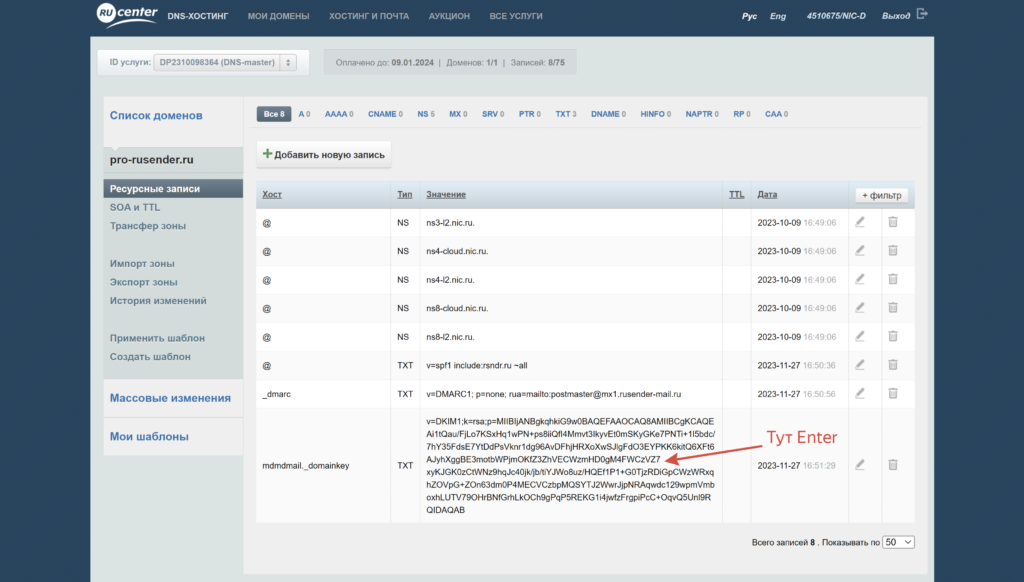Open the records-per-page 50 dropdown
This screenshot has width=1024, height=582.
point(898,542)
